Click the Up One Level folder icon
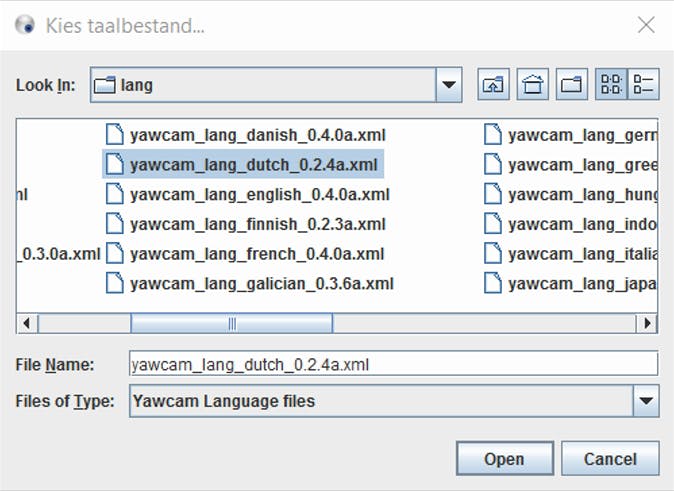The image size is (674, 491). tap(493, 85)
